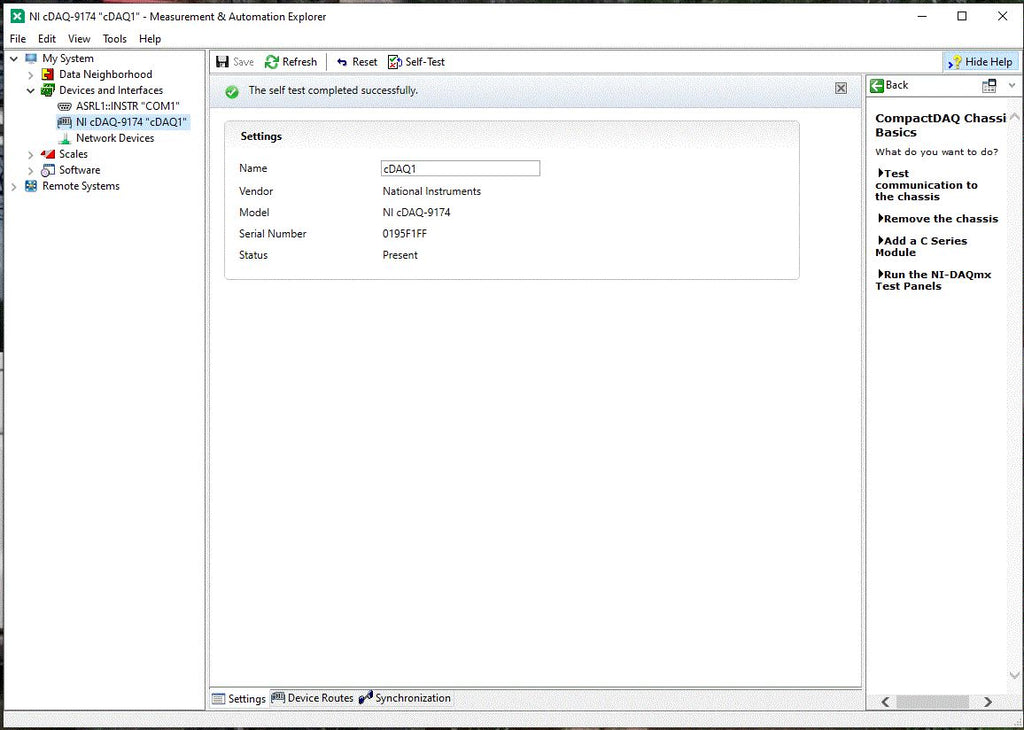Screen dimensions: 1024x730
Task: Click the Network Devices icon
Action: point(64,138)
